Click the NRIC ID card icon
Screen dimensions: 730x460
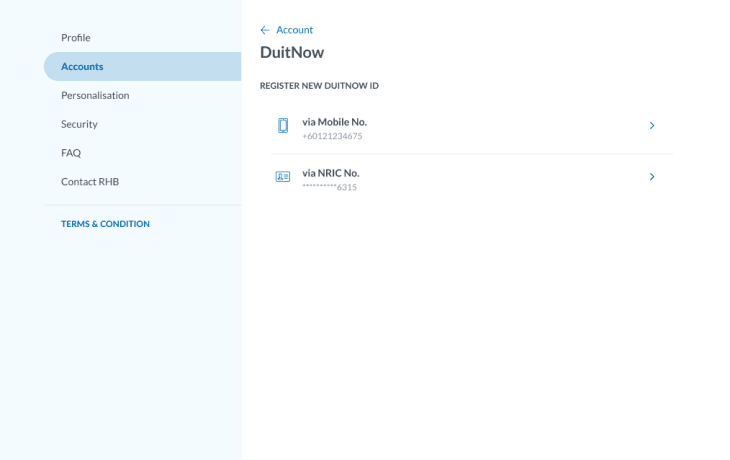283,177
